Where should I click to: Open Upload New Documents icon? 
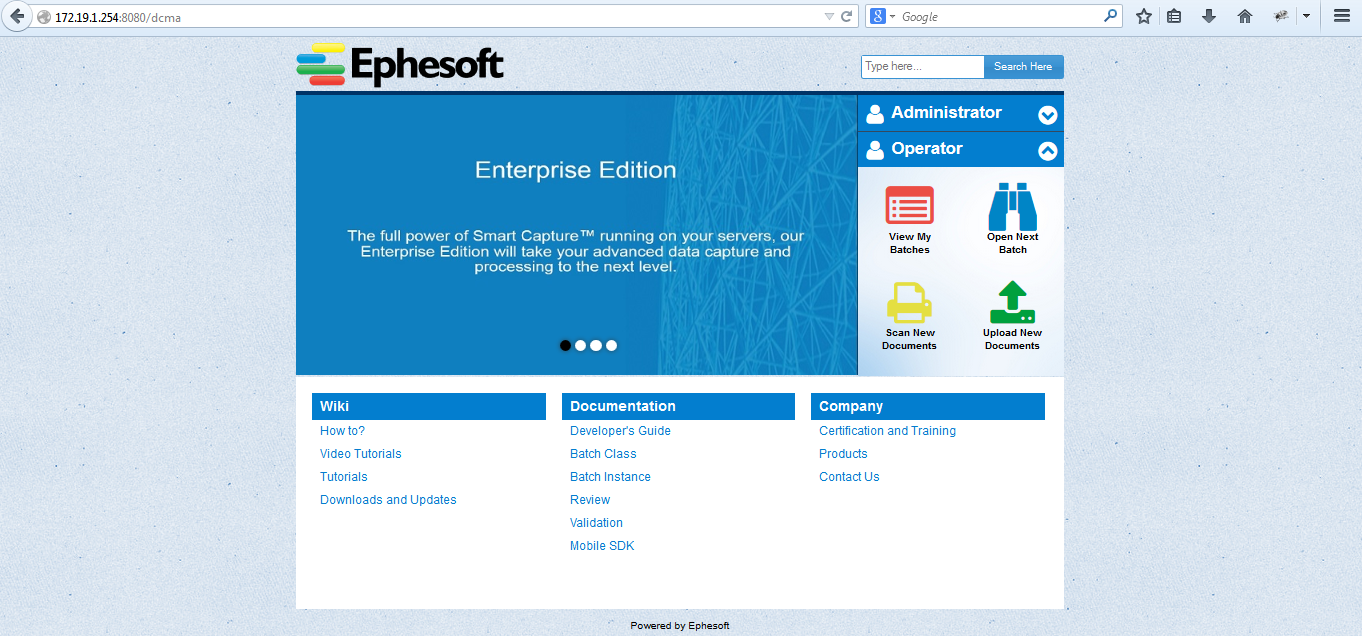[x=1012, y=302]
